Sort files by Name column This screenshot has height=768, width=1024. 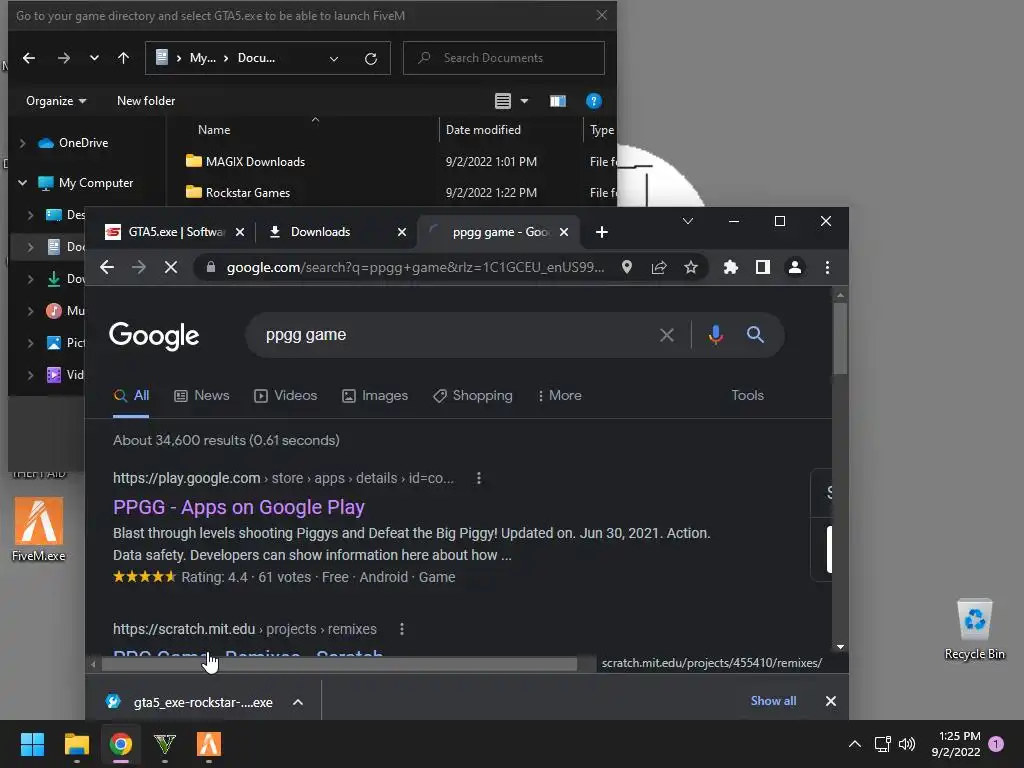214,130
